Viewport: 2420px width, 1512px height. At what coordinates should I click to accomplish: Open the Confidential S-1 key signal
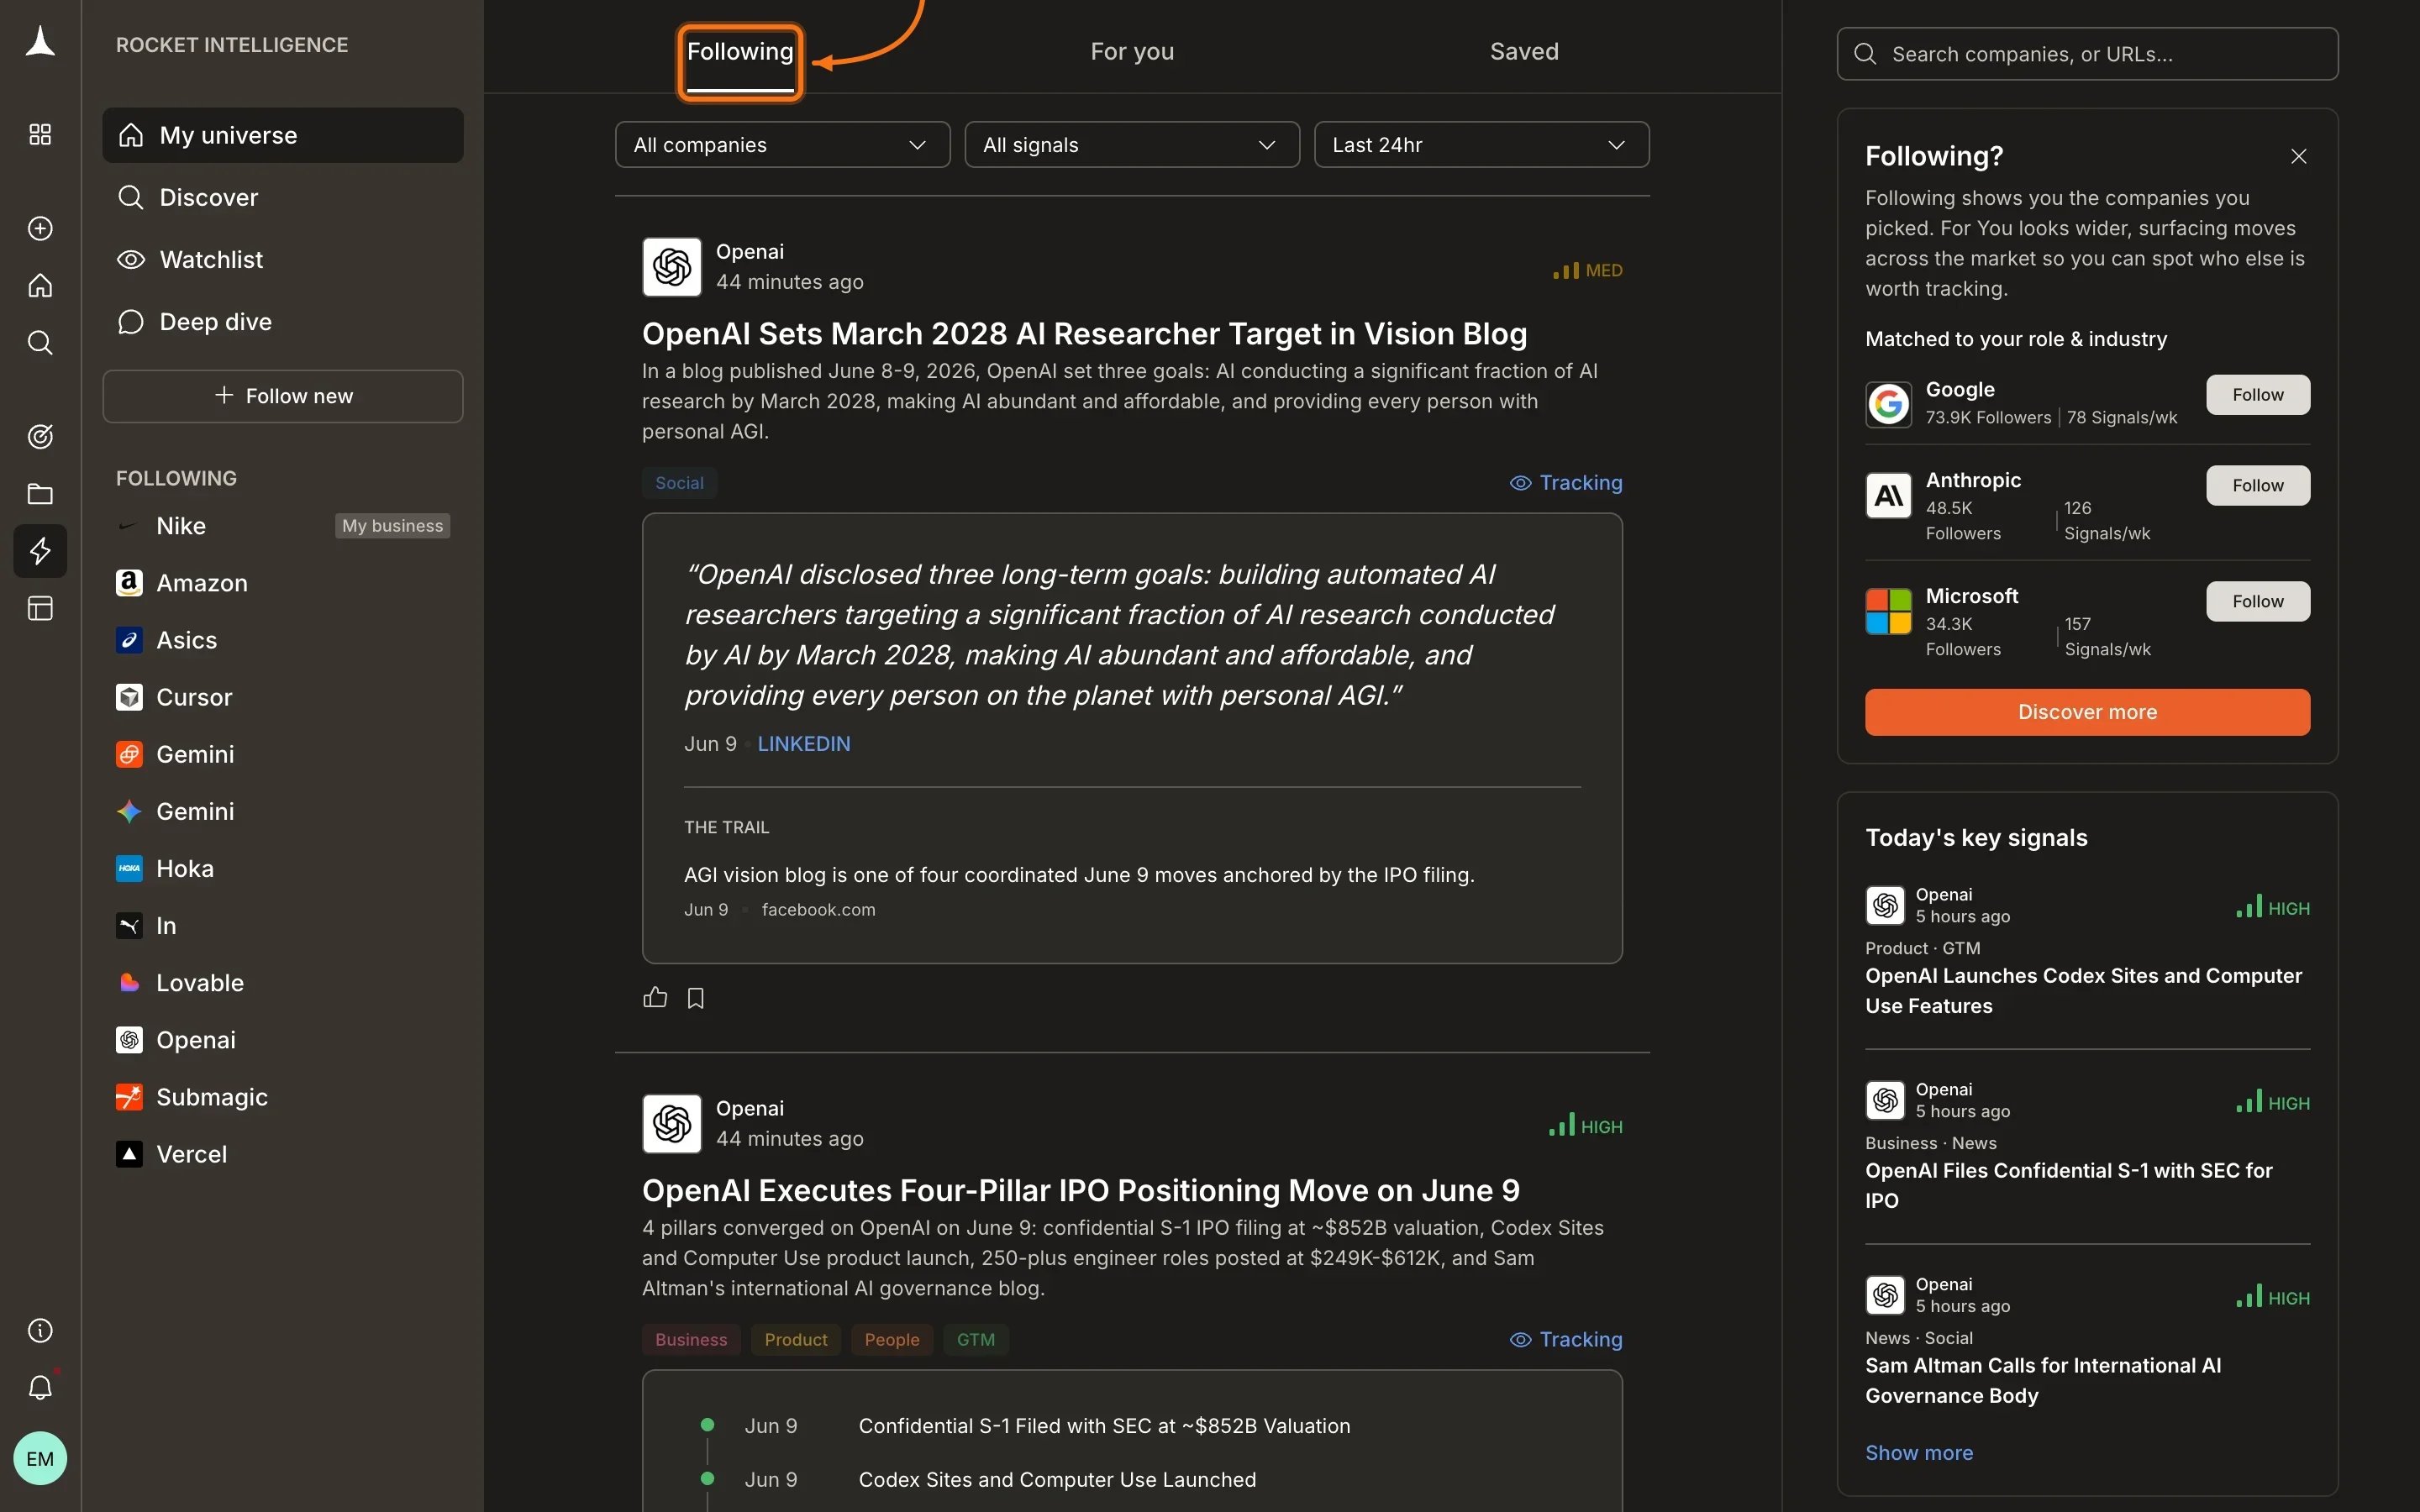pos(2069,1186)
